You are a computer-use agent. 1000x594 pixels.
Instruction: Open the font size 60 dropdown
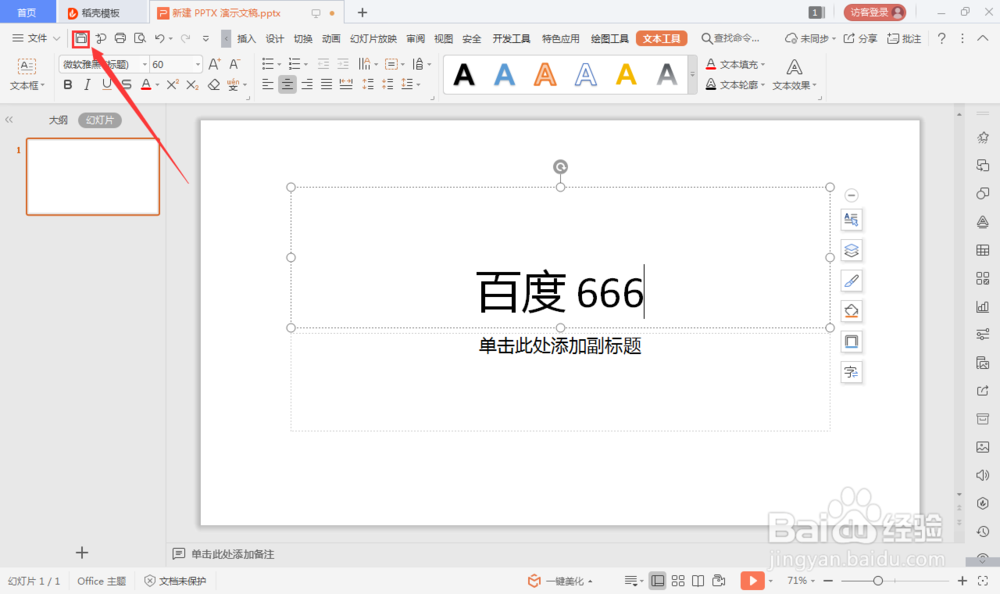(x=198, y=64)
